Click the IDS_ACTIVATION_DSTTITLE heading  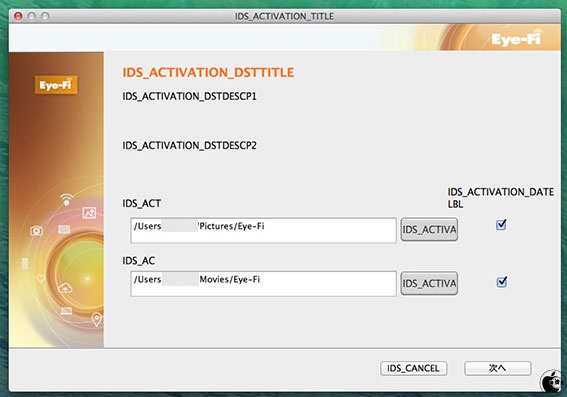[x=208, y=72]
